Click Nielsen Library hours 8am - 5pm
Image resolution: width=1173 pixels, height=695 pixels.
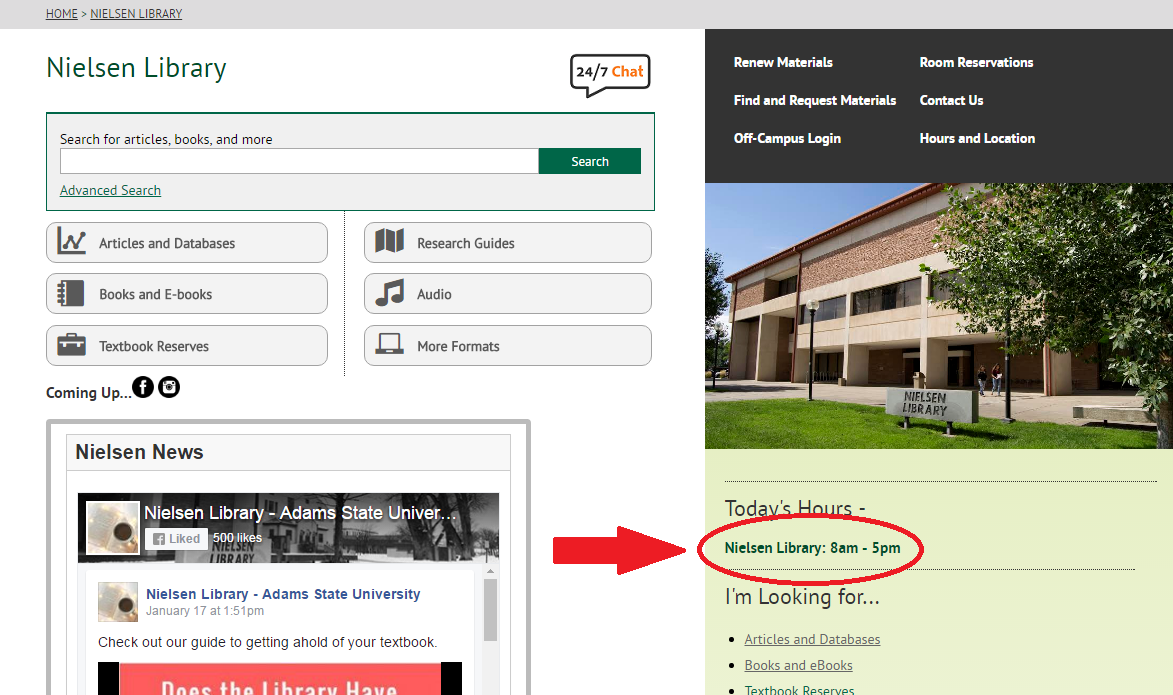tap(812, 548)
